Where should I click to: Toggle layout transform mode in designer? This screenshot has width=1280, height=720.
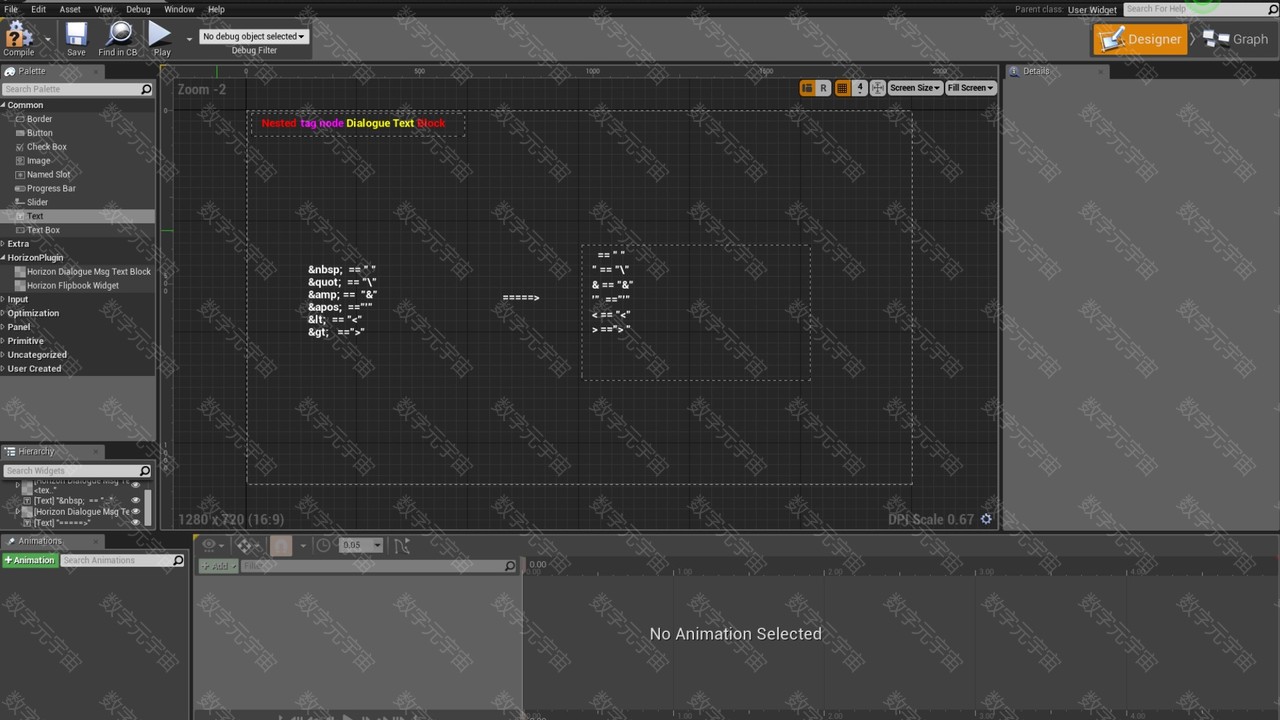point(807,88)
